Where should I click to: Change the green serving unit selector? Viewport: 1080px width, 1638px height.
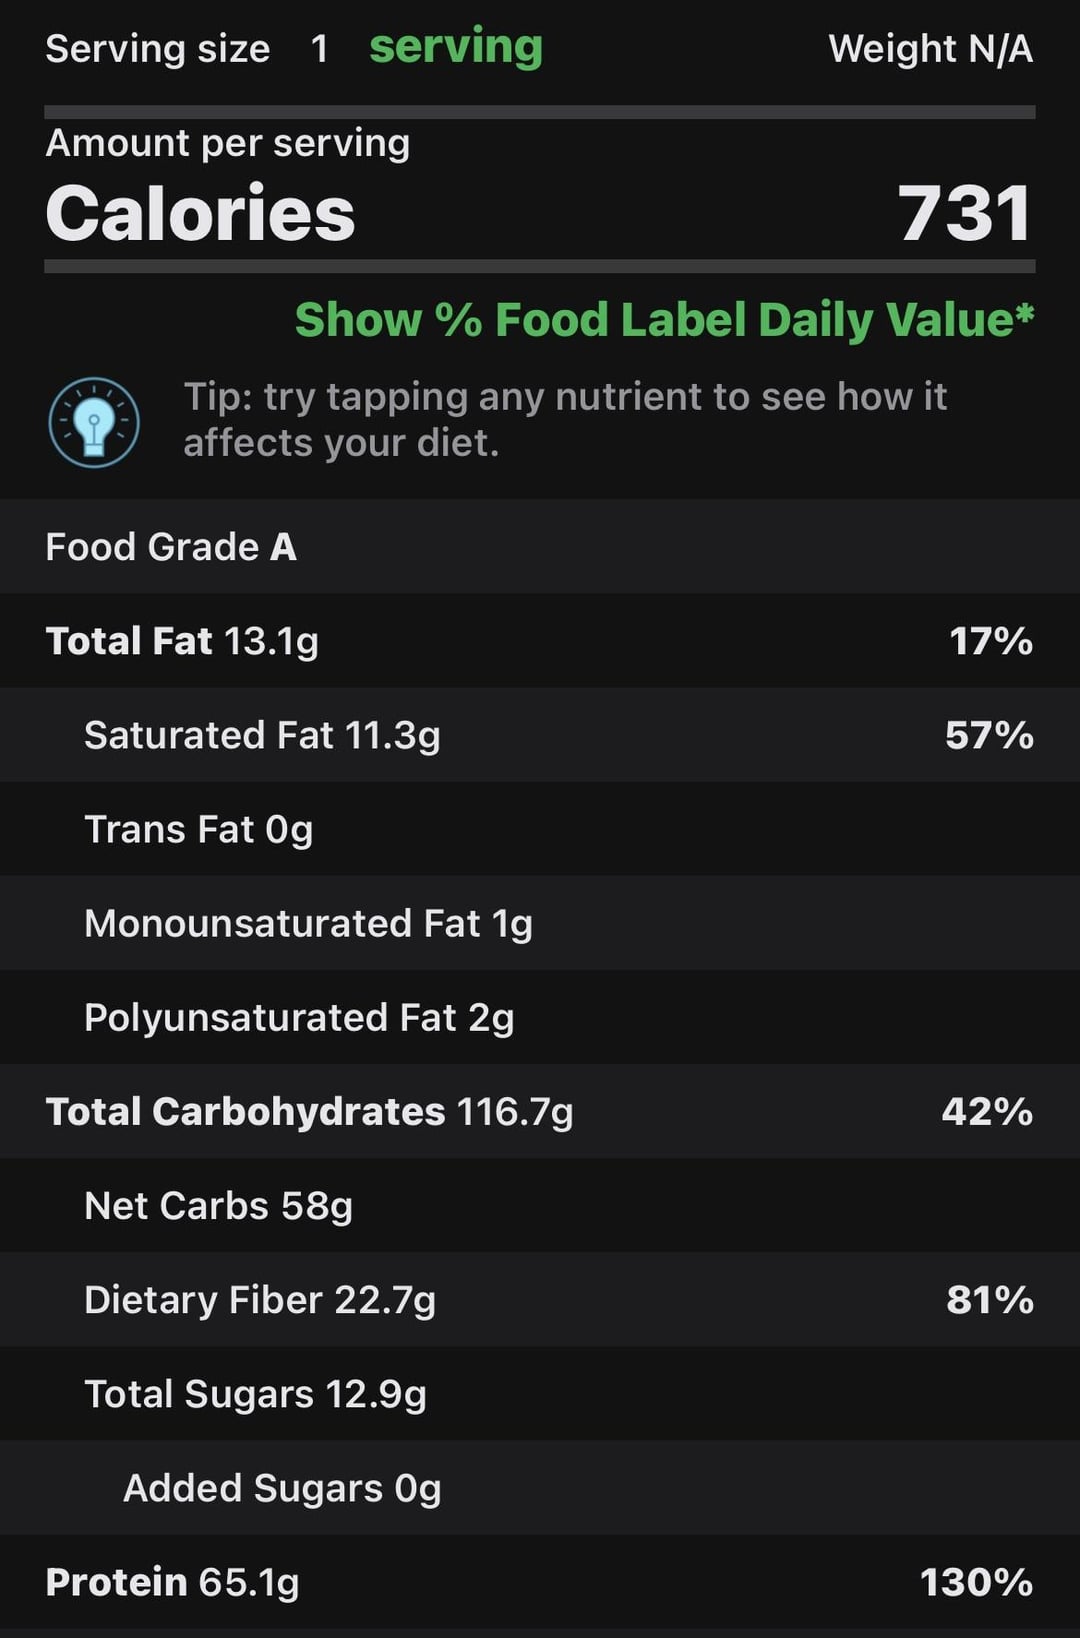click(x=456, y=47)
